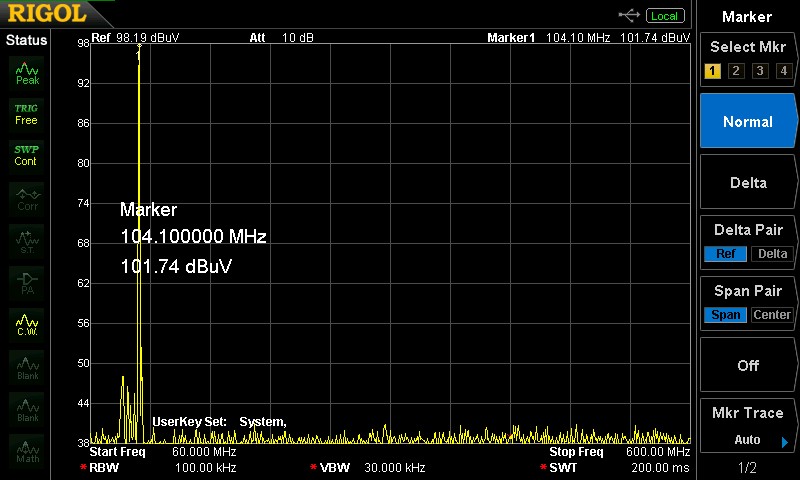Expand the Mkr Trace Auto options
The height and width of the screenshot is (480, 800).
tap(784, 441)
